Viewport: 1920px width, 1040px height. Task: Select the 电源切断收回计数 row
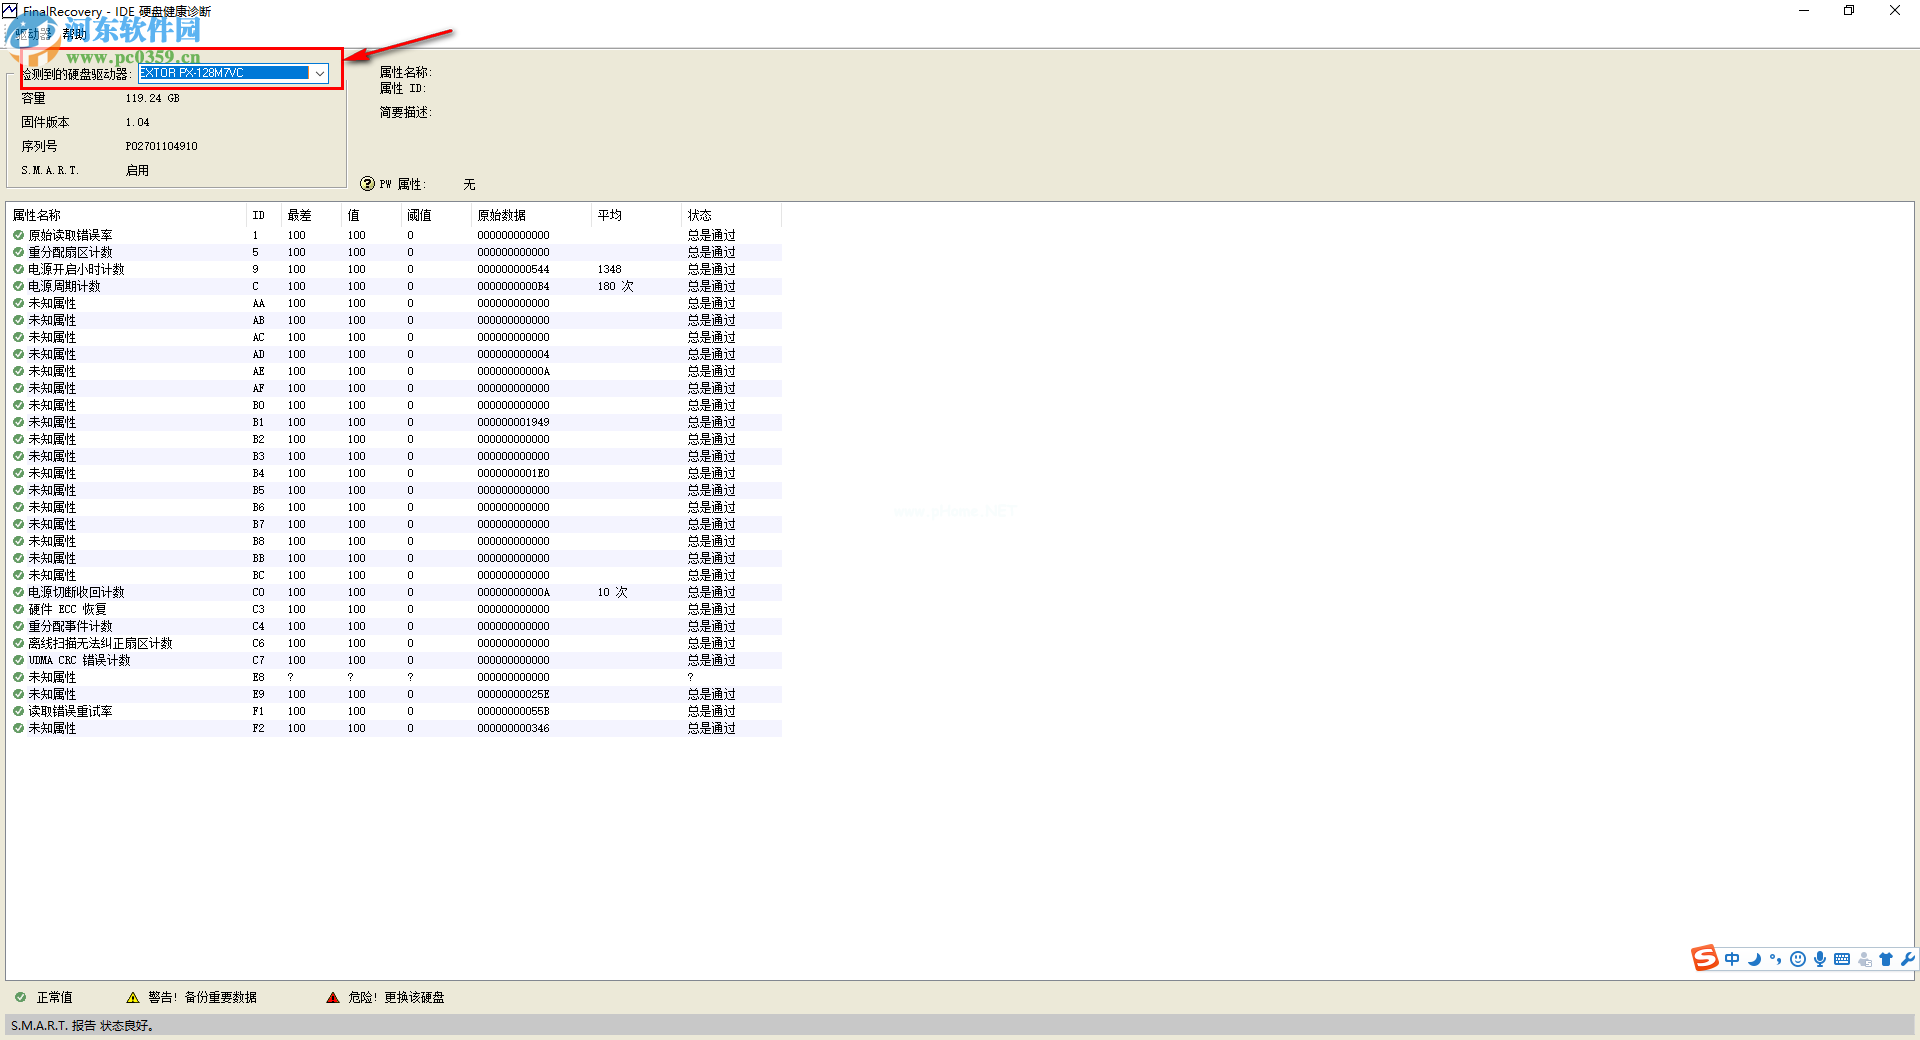click(394, 593)
